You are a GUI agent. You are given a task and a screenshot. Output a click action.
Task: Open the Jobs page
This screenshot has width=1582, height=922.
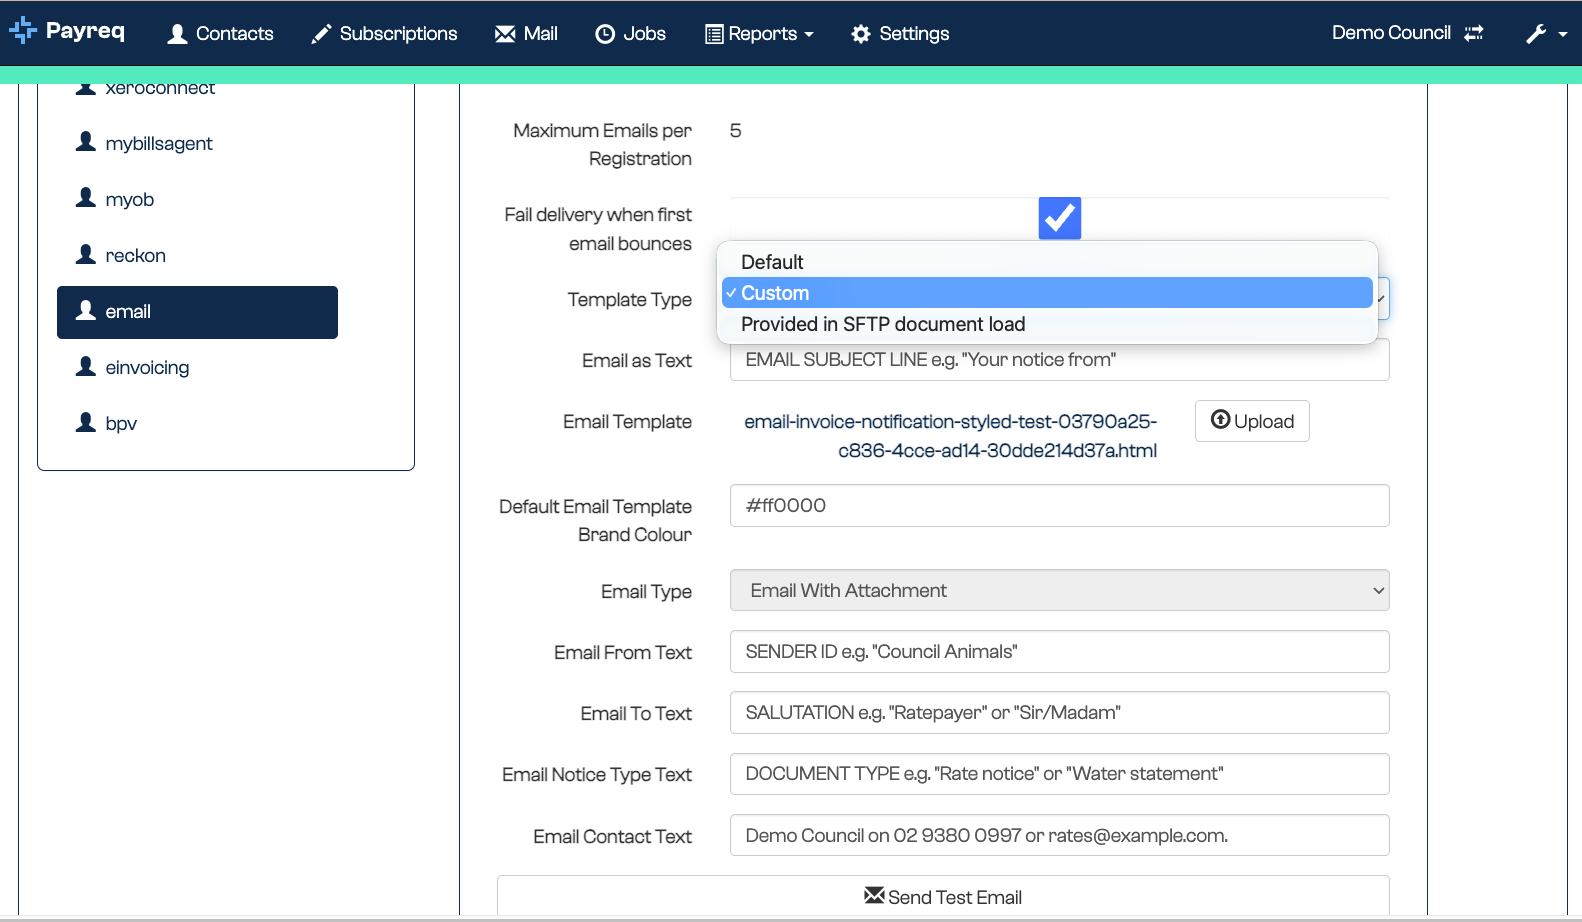coord(630,34)
